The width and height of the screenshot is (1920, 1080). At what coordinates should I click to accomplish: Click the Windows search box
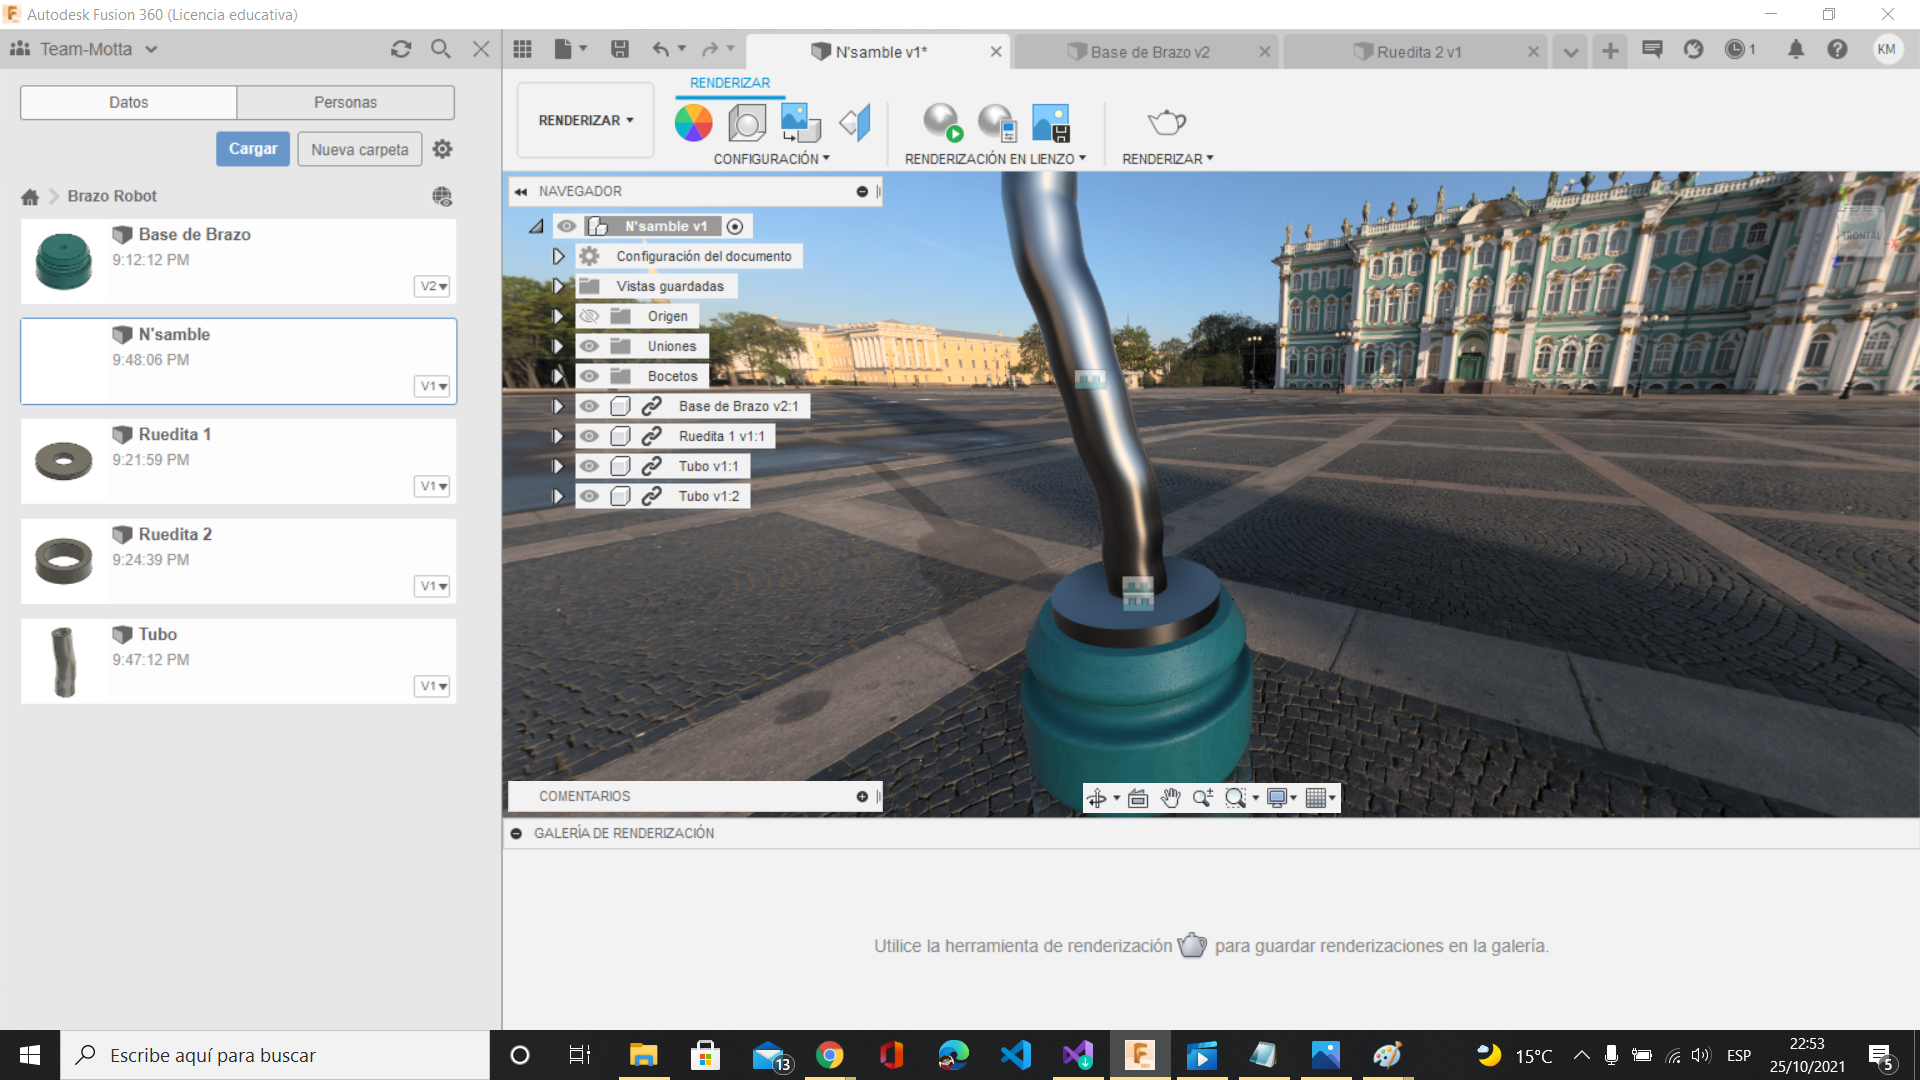[x=275, y=1055]
